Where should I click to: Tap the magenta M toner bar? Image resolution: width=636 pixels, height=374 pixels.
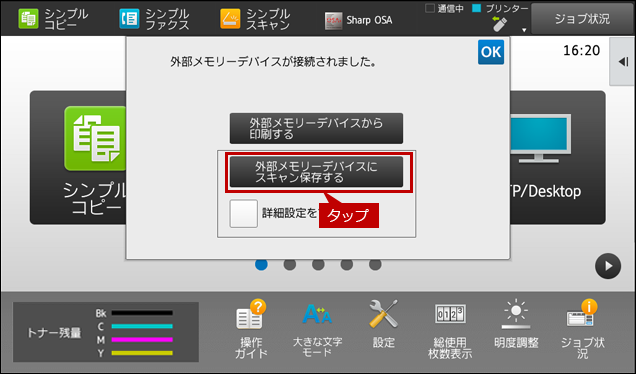142,340
